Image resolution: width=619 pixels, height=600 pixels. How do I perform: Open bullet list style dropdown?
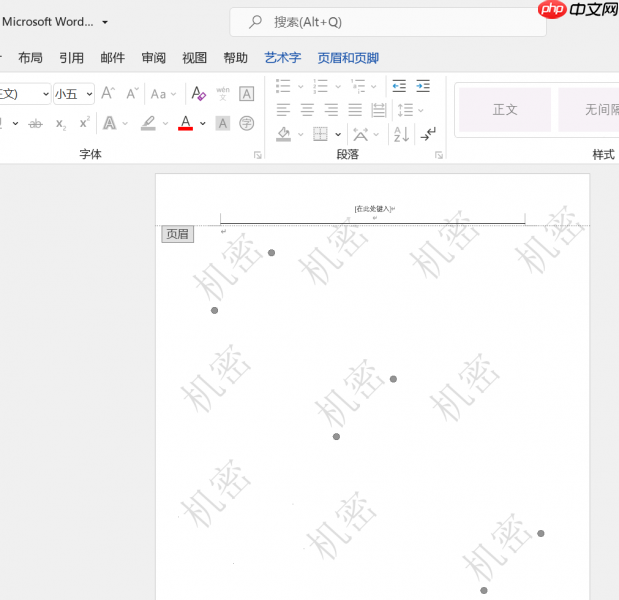coord(300,86)
